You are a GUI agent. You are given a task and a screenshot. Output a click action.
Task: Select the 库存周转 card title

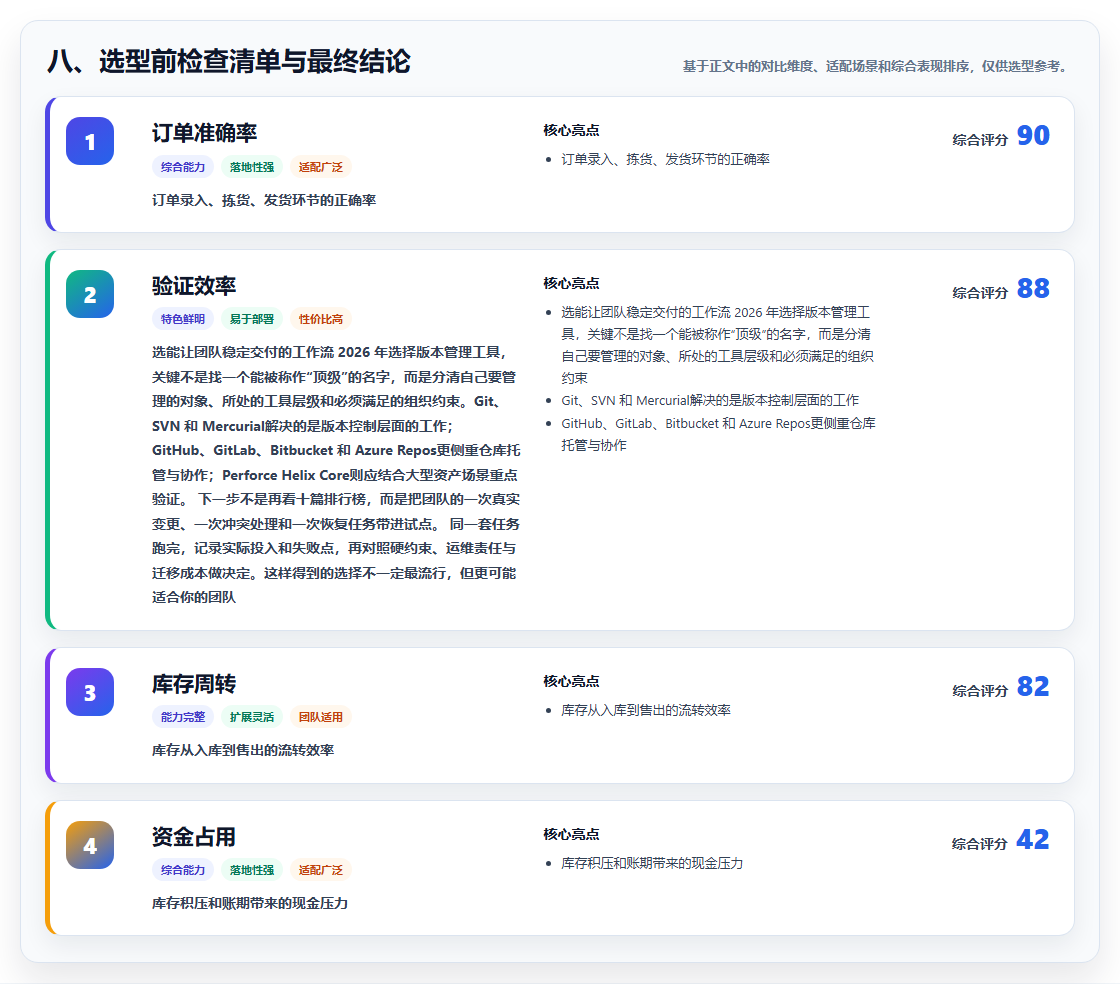[194, 684]
